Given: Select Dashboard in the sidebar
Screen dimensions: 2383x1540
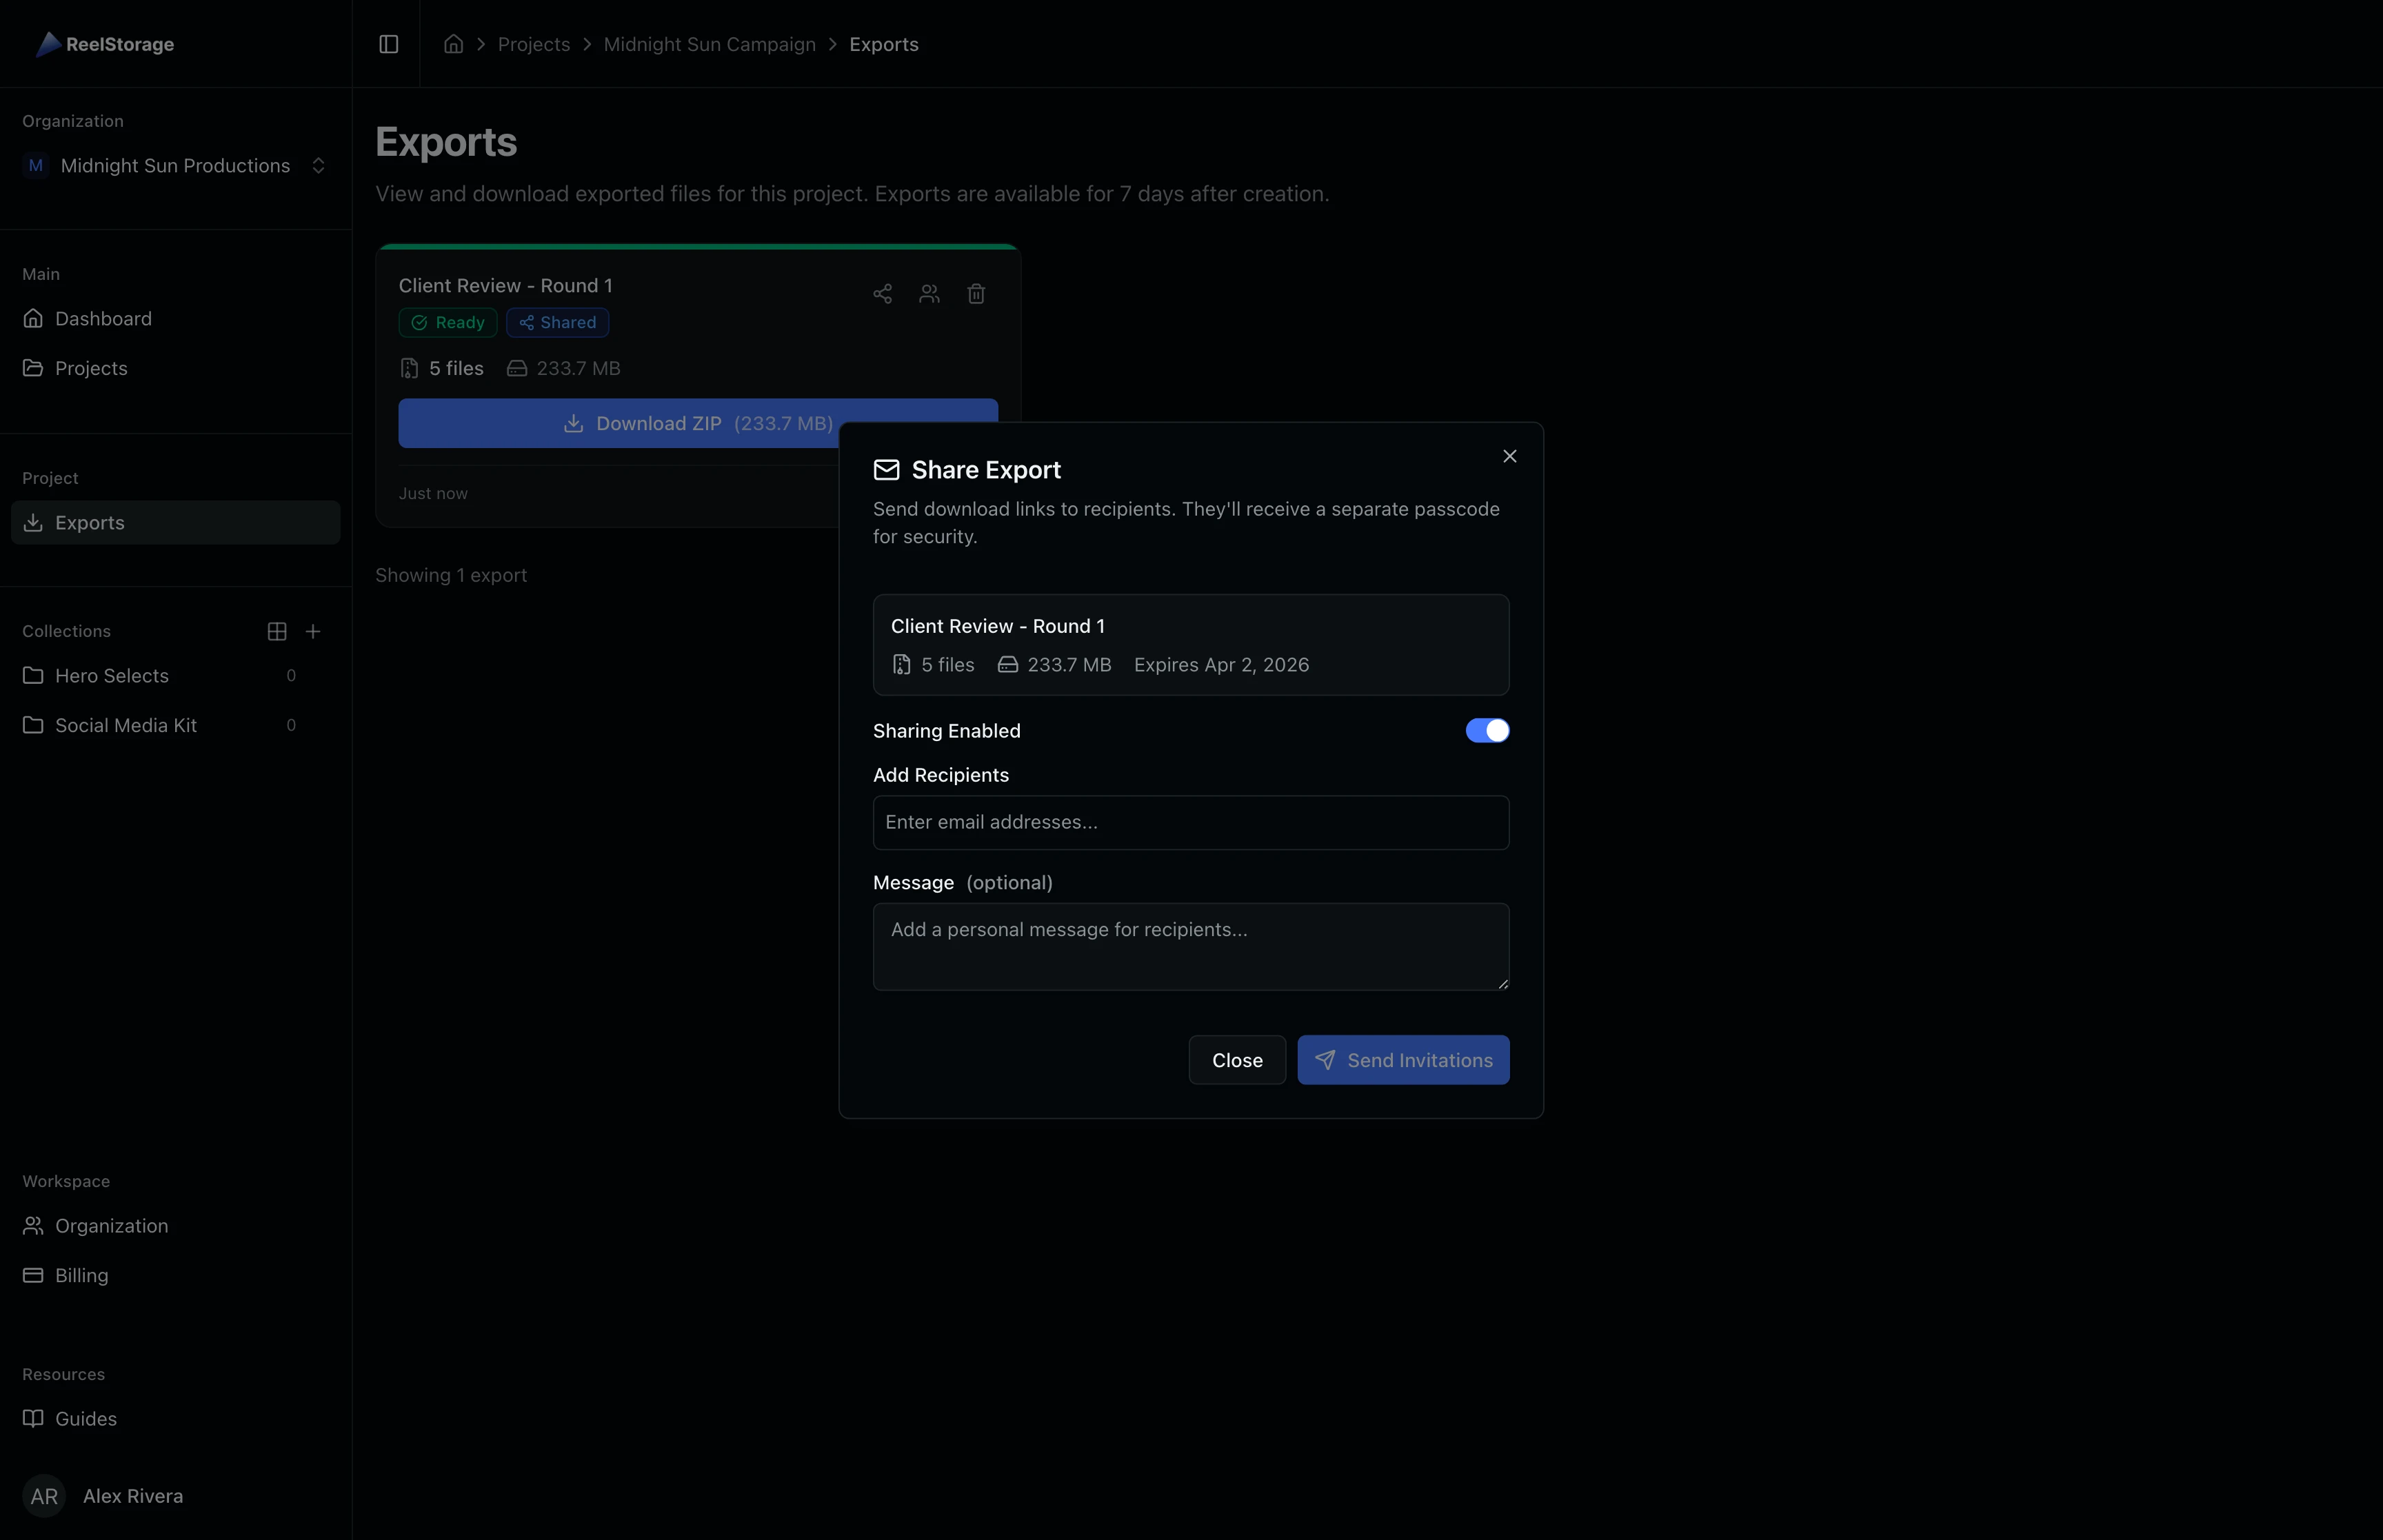Looking at the screenshot, I should coord(103,318).
